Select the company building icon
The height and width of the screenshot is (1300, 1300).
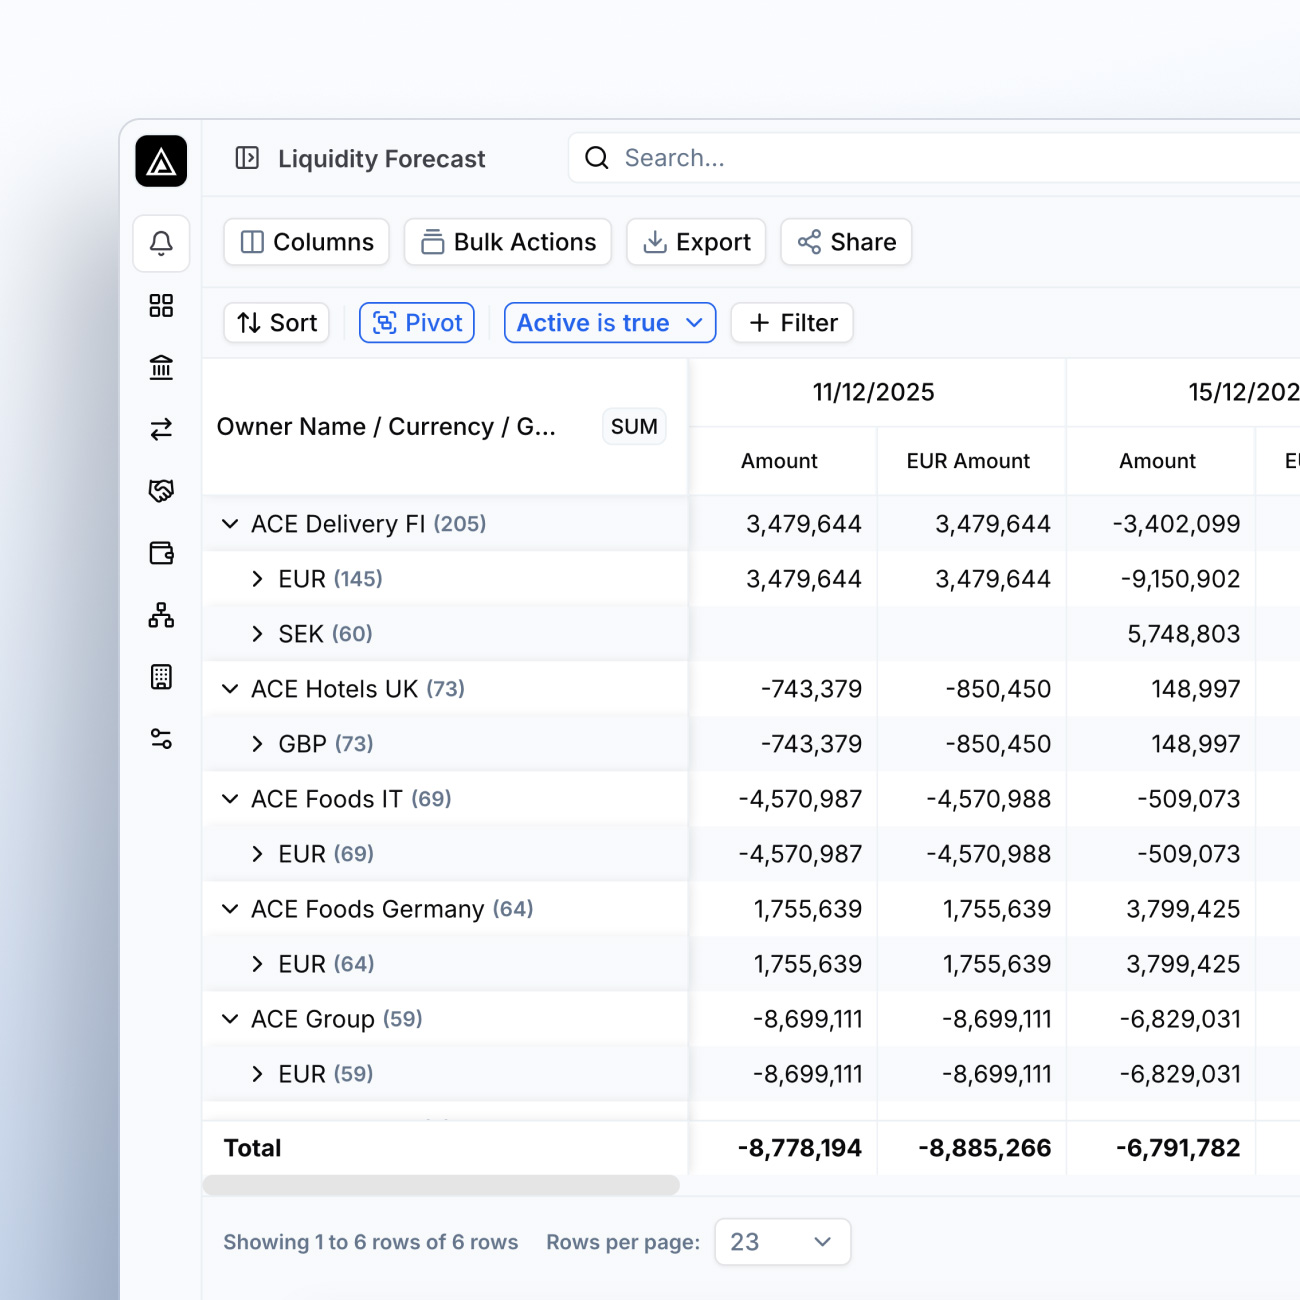click(161, 676)
